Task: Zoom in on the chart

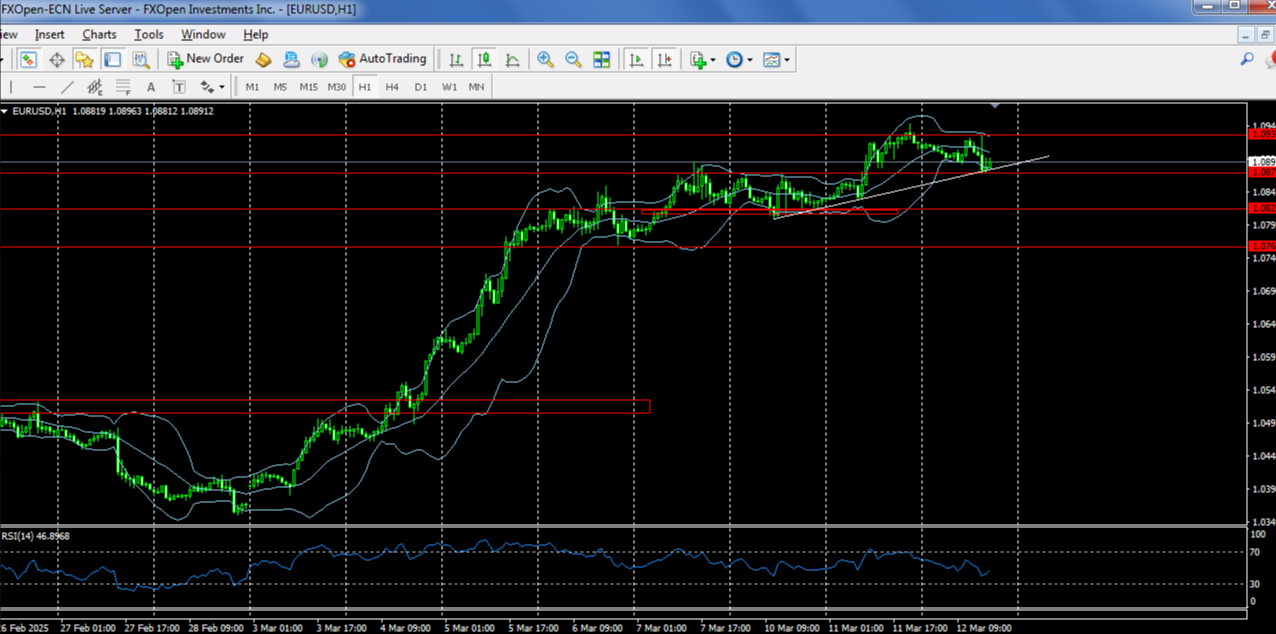Action: tap(545, 59)
